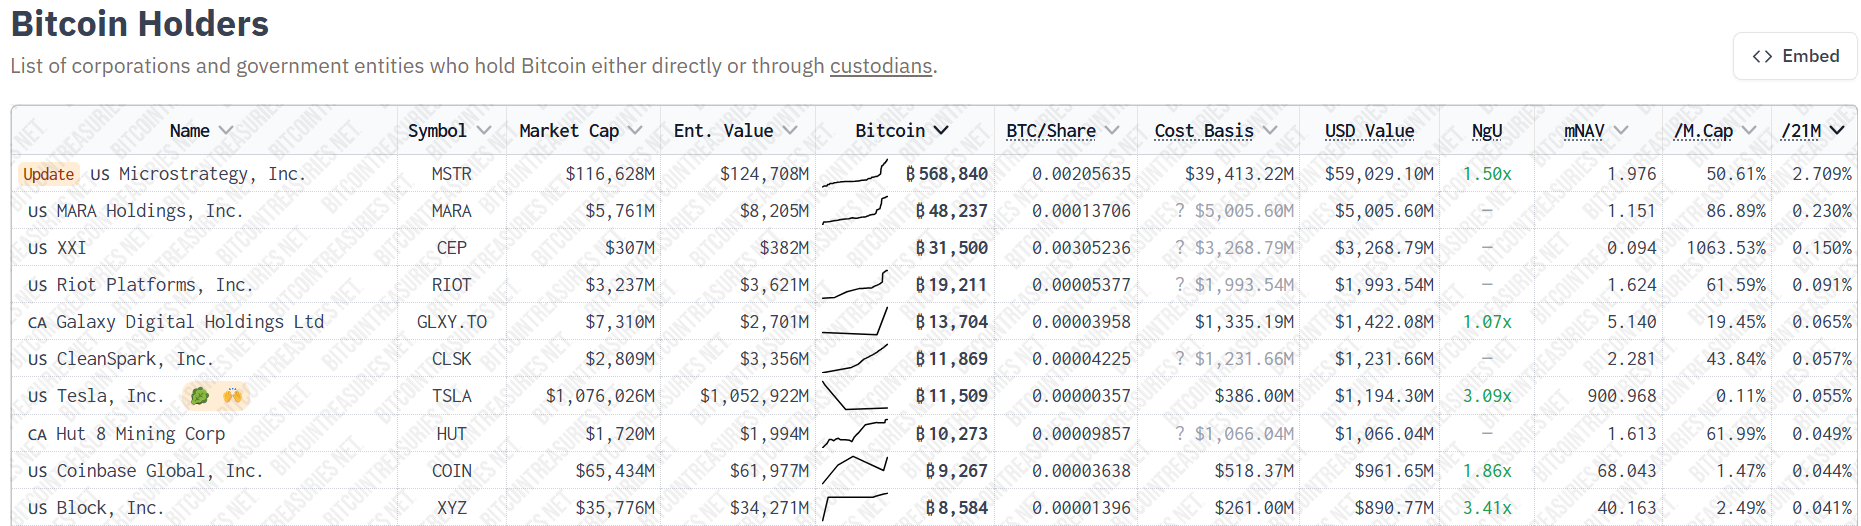This screenshot has height=526, width=1861.
Task: Click the Embed button
Action: (x=1795, y=56)
